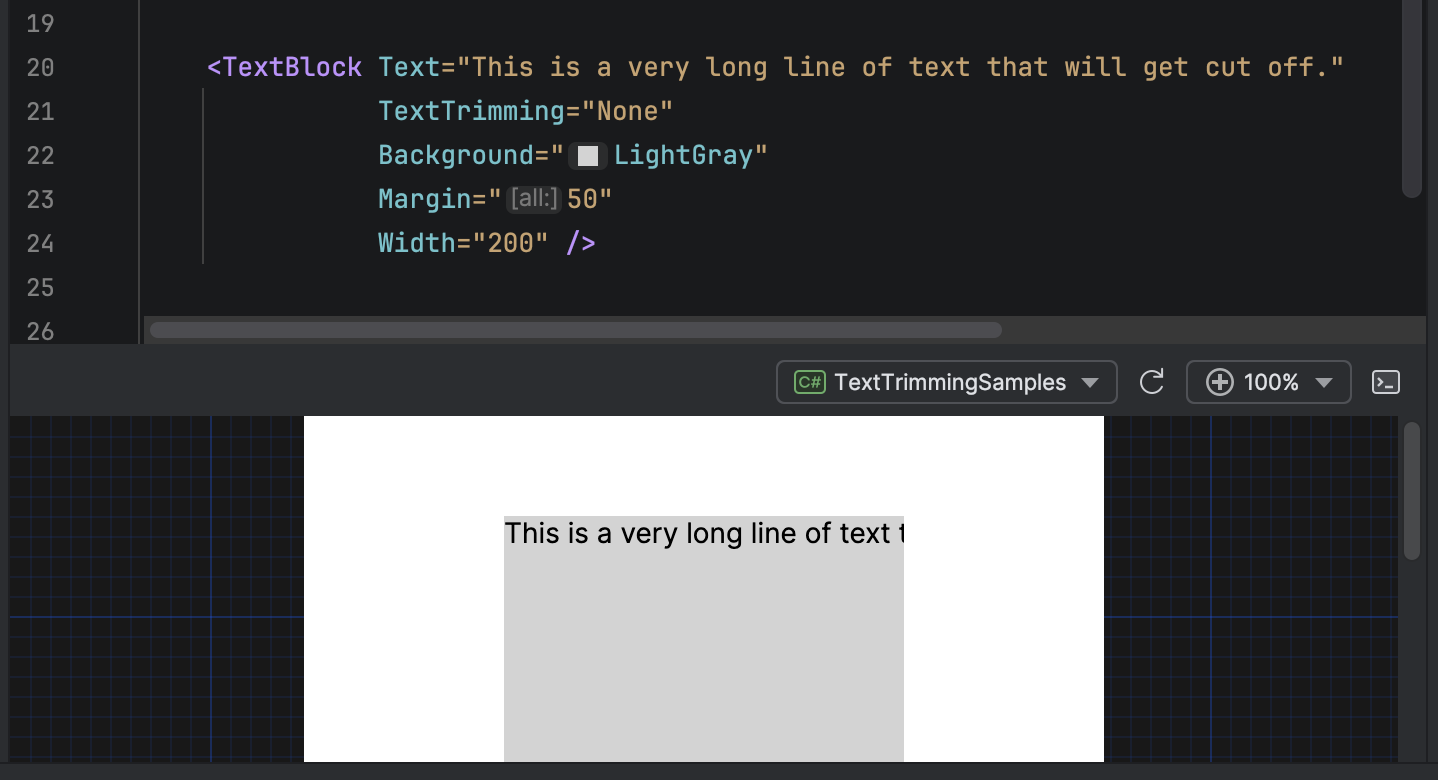
Task: Open the previewer terminal console icon
Action: click(1385, 382)
